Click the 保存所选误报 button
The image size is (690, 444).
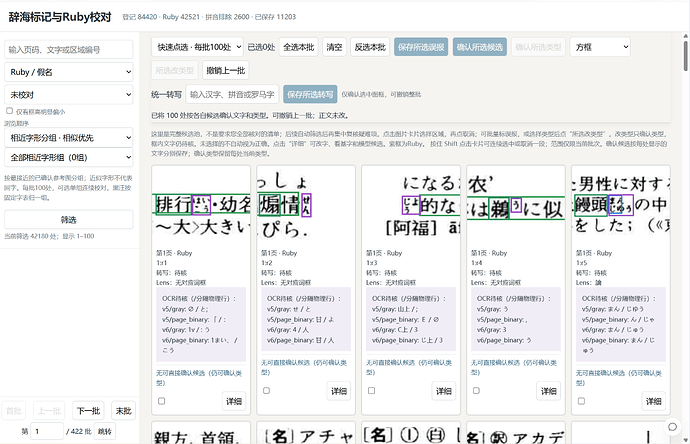click(x=421, y=47)
